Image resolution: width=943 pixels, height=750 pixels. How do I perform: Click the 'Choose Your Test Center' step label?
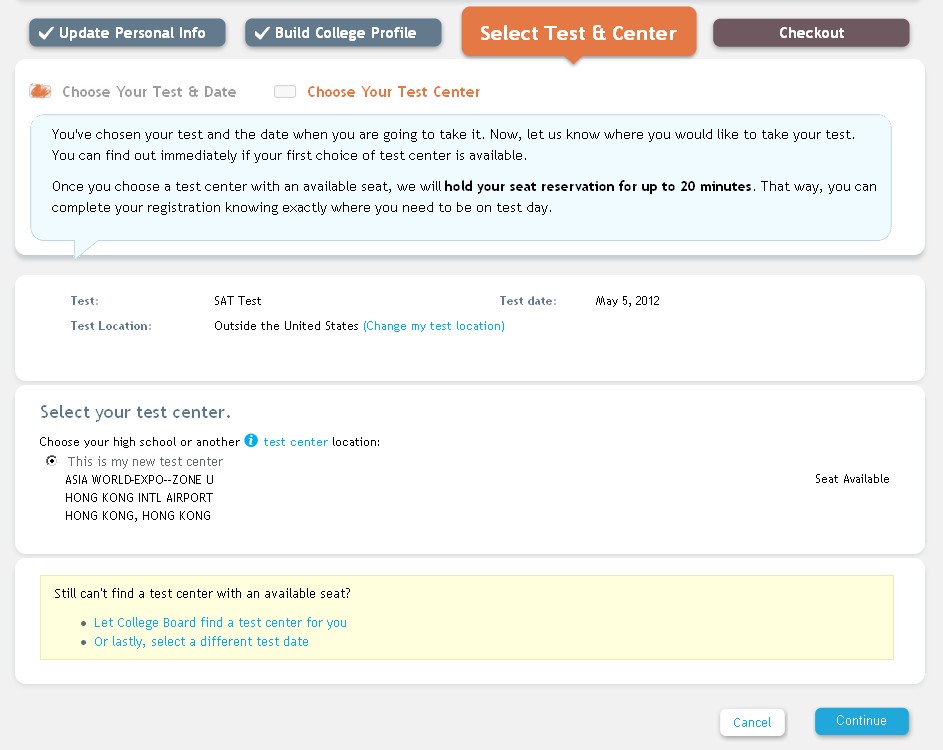[x=393, y=92]
